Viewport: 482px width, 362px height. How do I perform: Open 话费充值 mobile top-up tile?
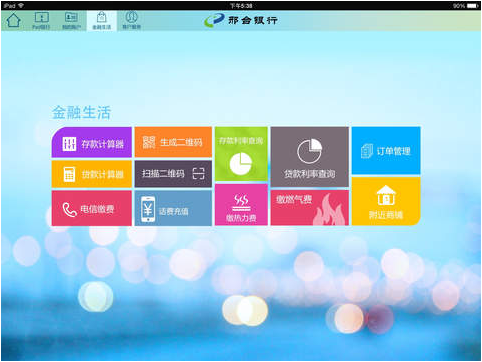[x=173, y=208]
